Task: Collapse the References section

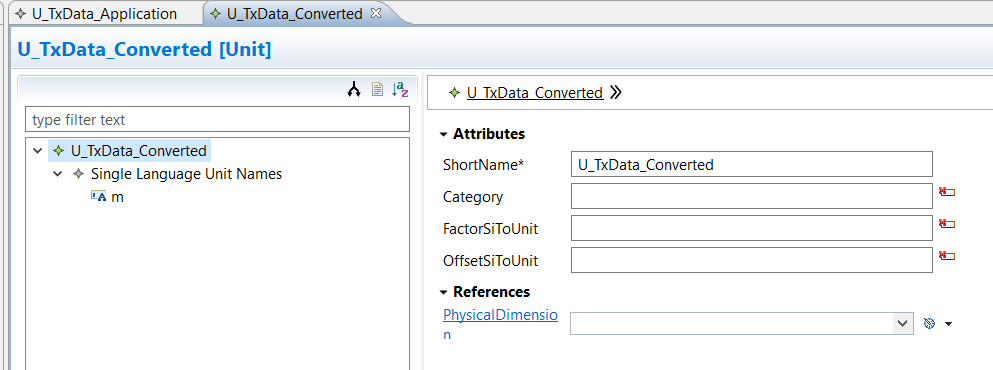Action: coord(443,292)
